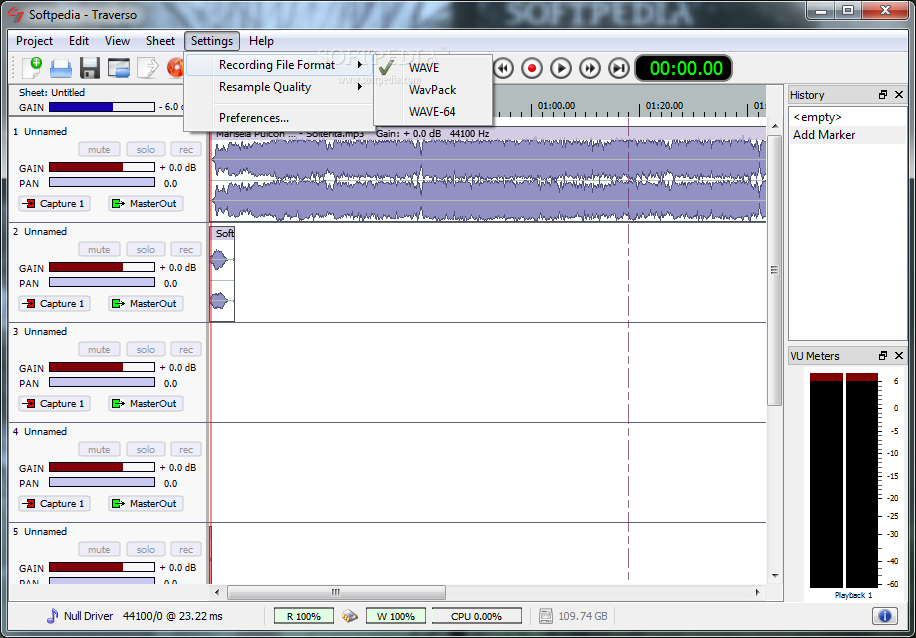Start recording with the red record button
The image size is (916, 638).
point(532,68)
